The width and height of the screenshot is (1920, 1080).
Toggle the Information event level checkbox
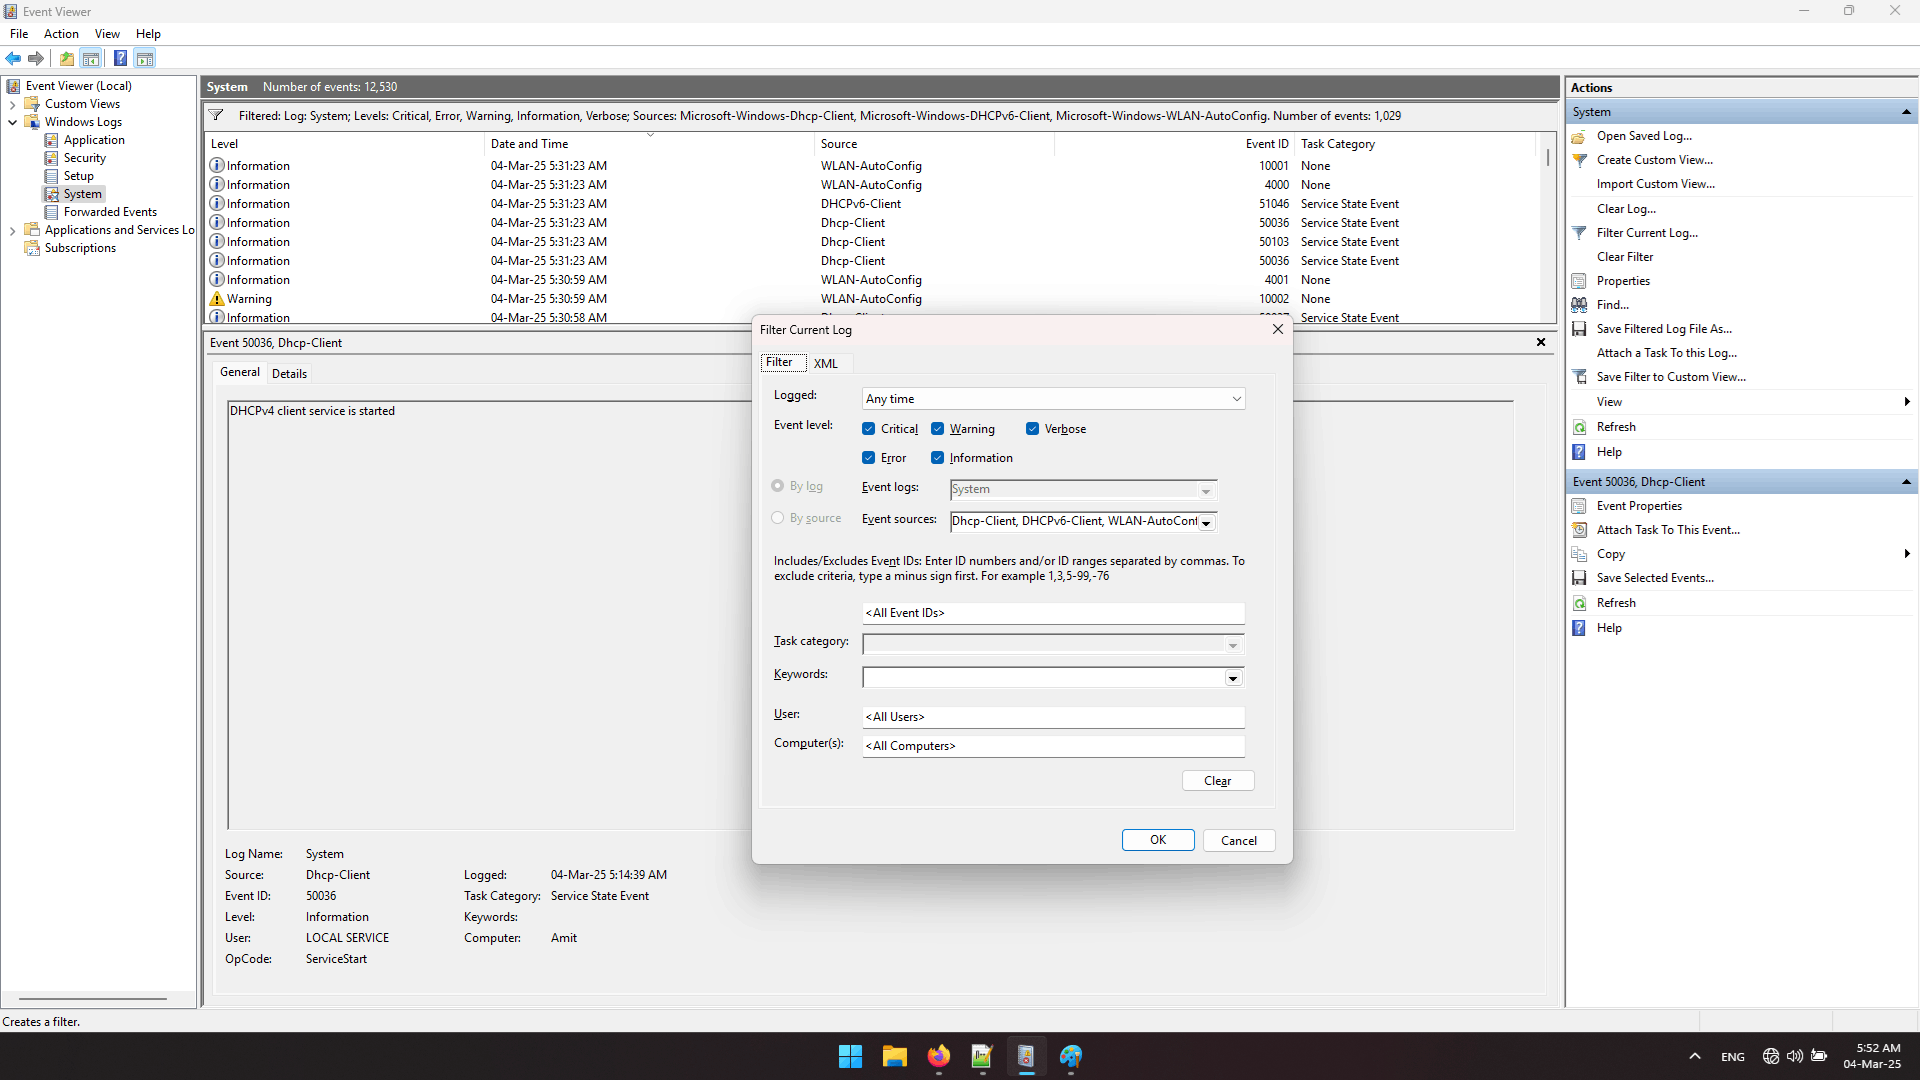(x=937, y=458)
